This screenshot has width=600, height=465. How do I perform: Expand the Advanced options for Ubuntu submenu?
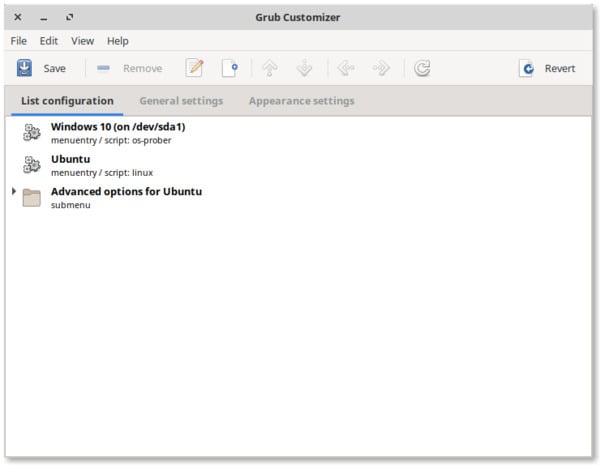click(x=14, y=191)
